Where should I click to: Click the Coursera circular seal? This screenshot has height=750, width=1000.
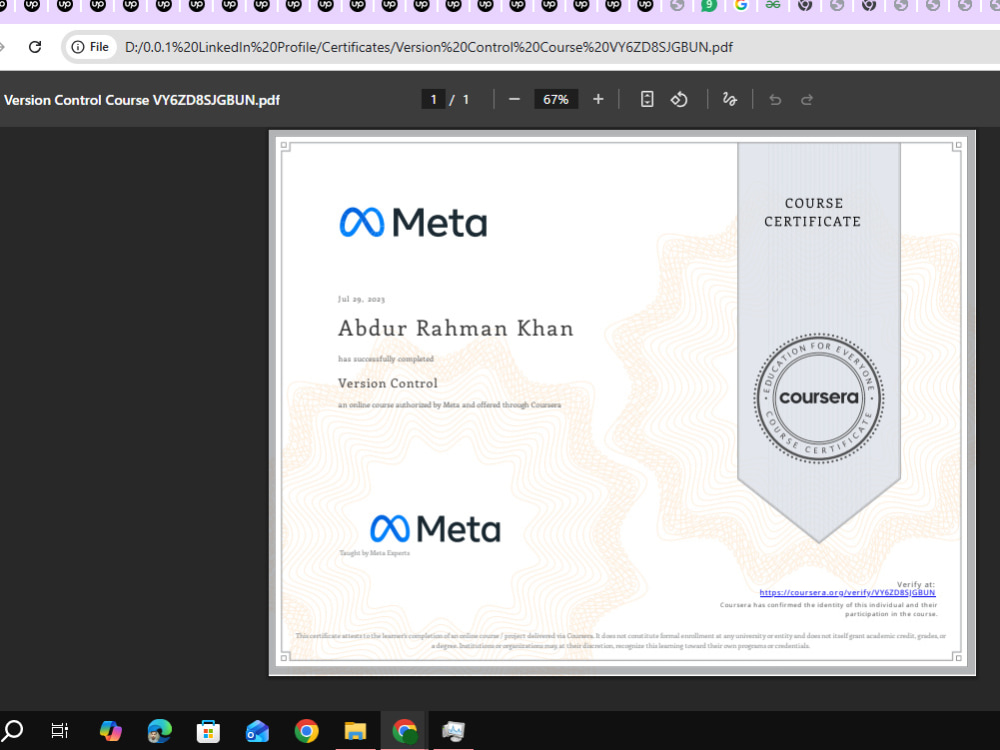[819, 398]
